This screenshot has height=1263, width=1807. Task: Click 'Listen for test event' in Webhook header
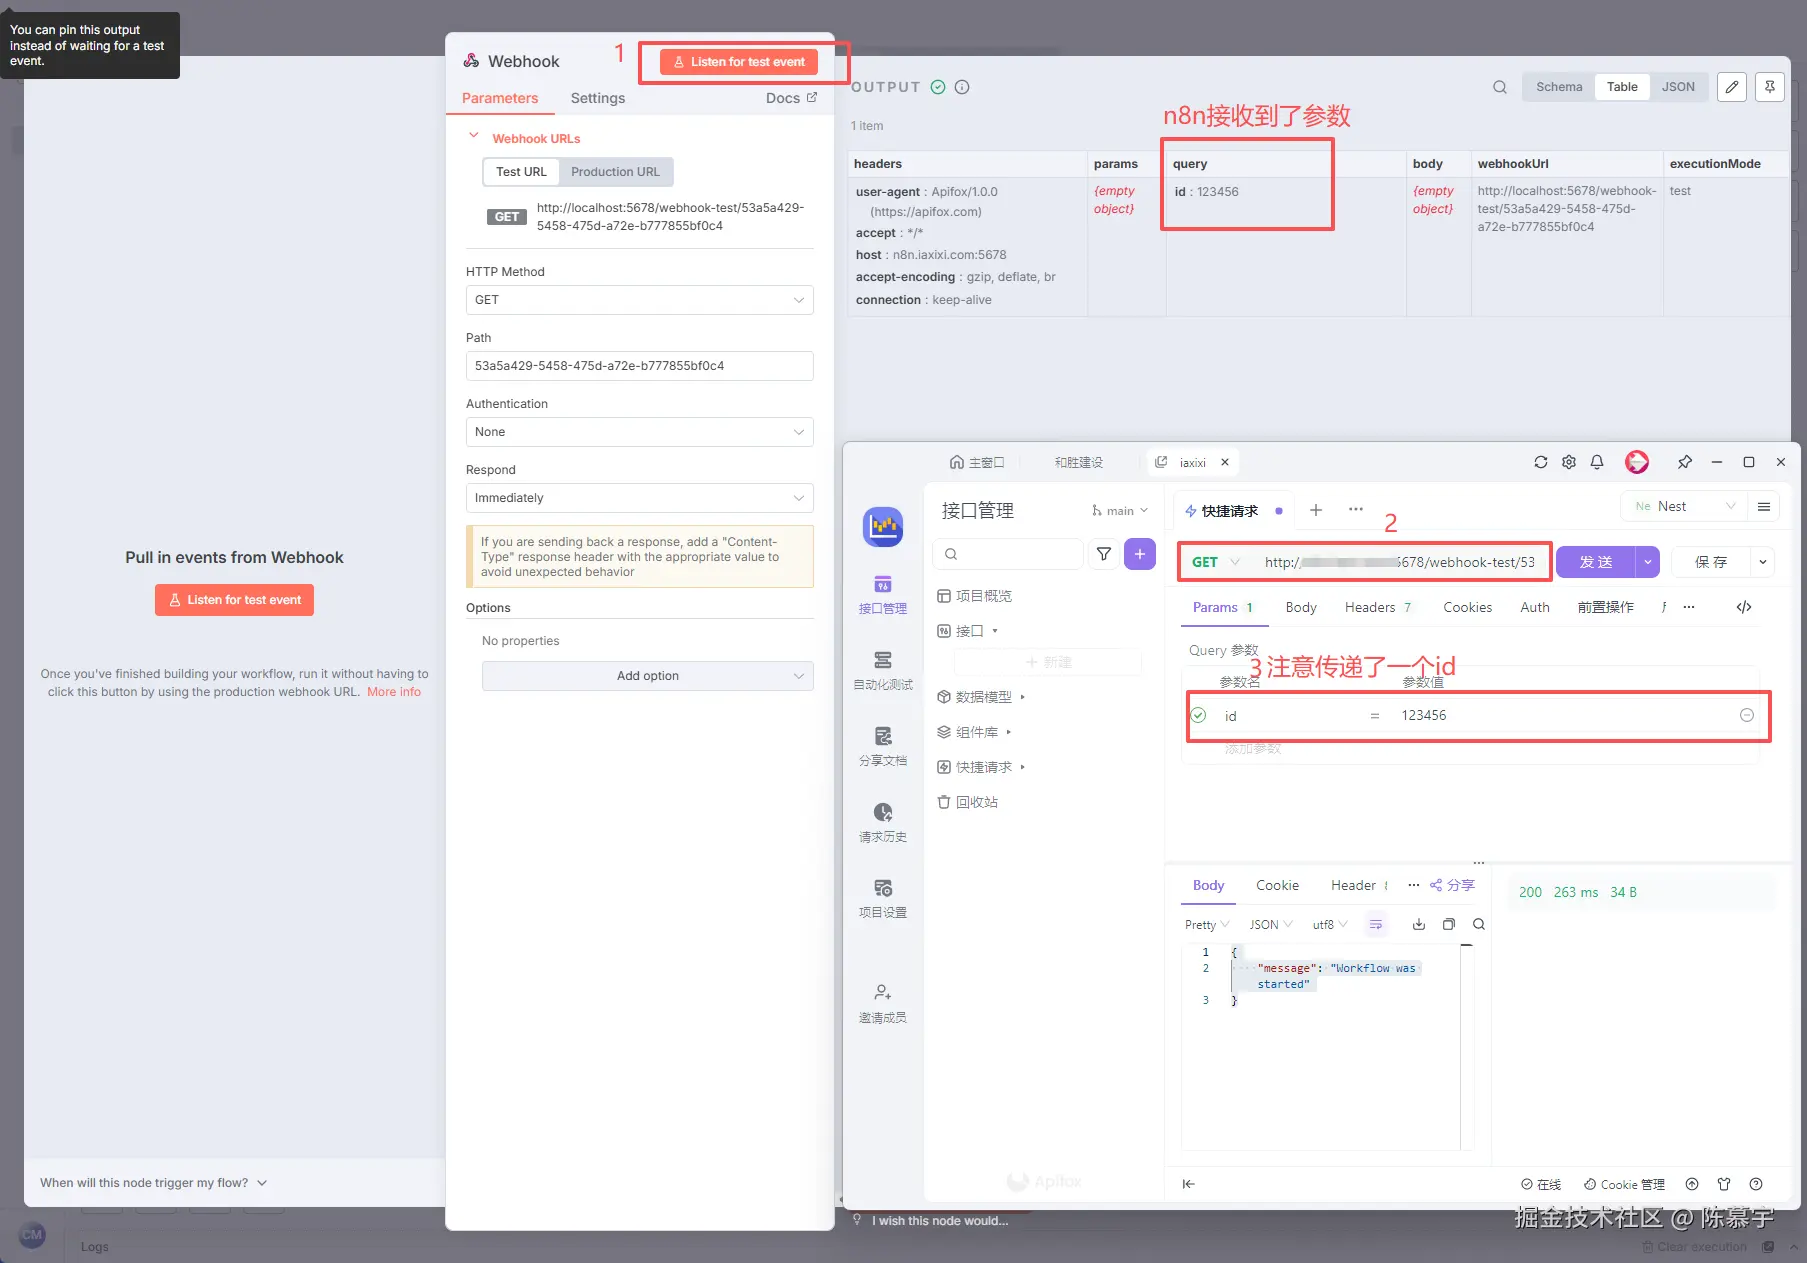tap(740, 62)
